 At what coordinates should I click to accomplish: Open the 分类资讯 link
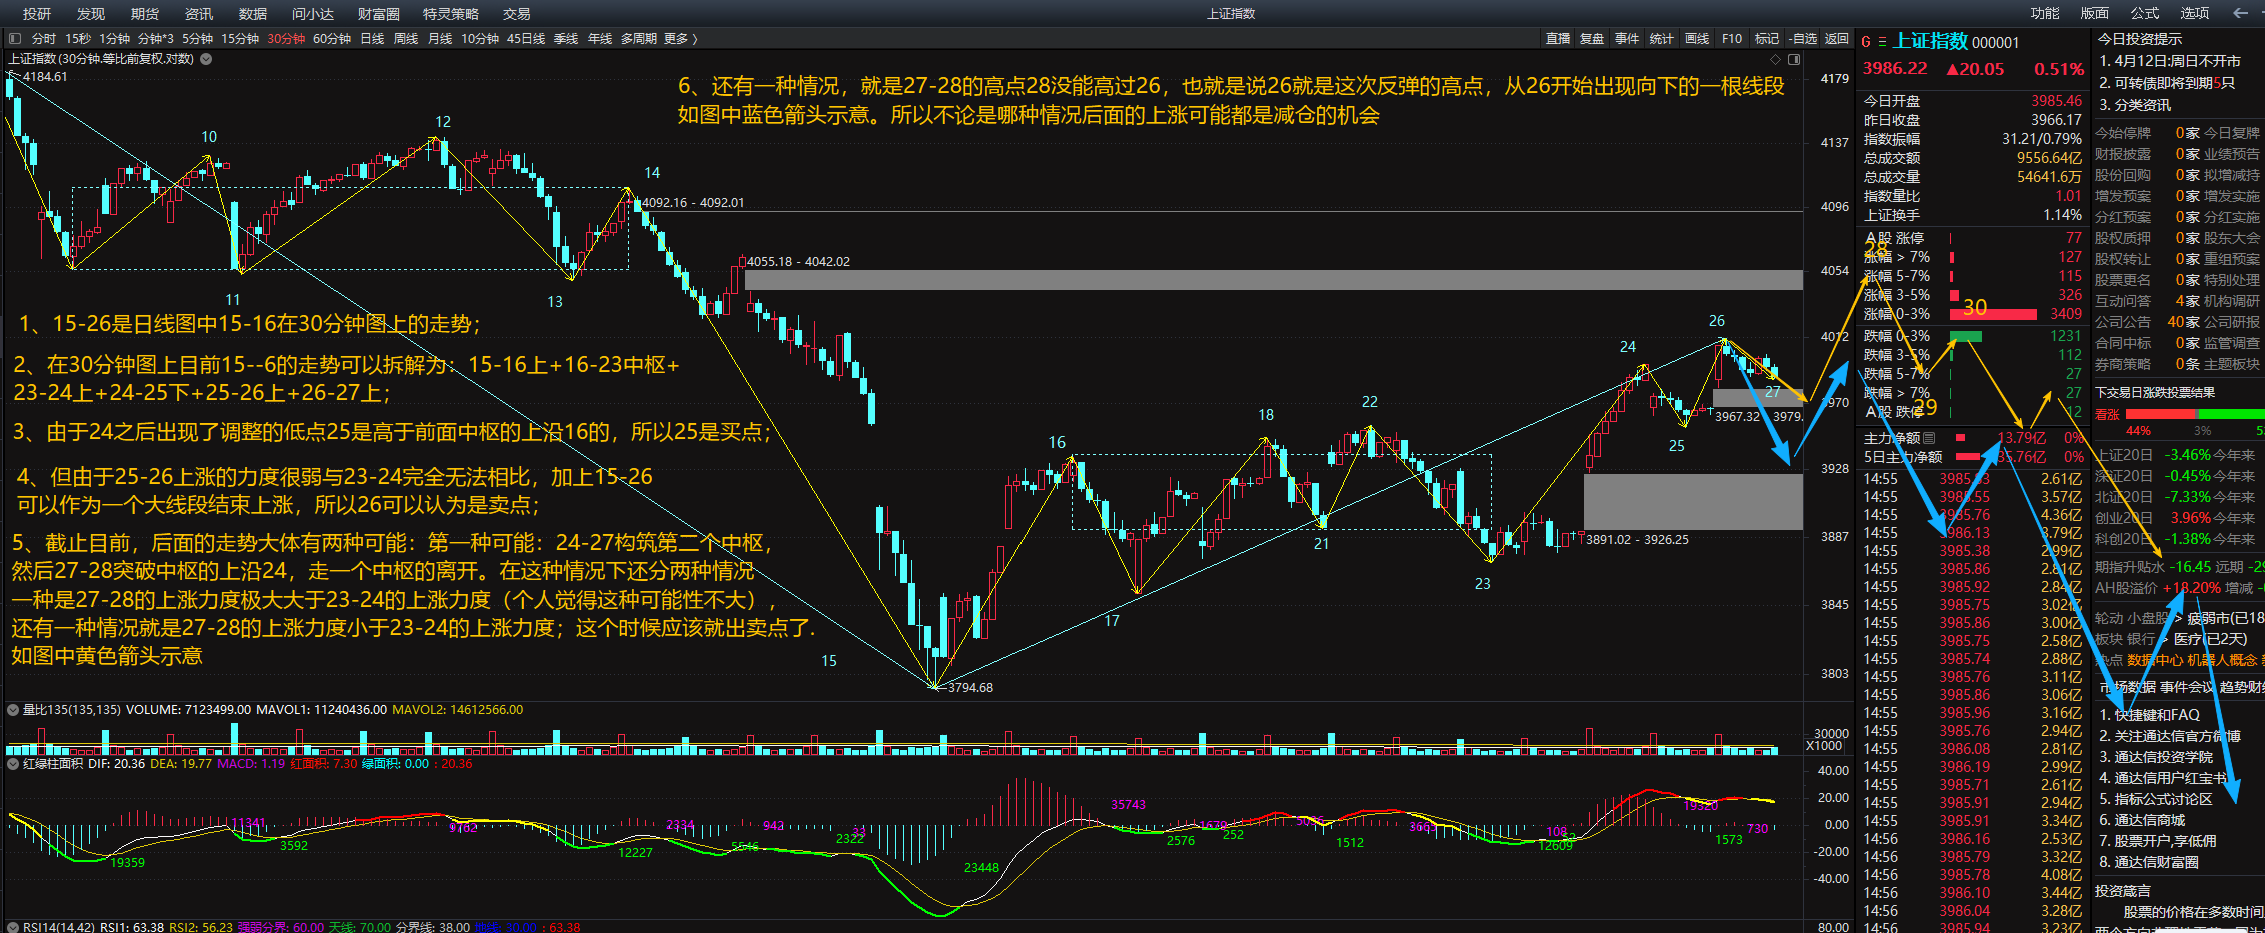2134,104
